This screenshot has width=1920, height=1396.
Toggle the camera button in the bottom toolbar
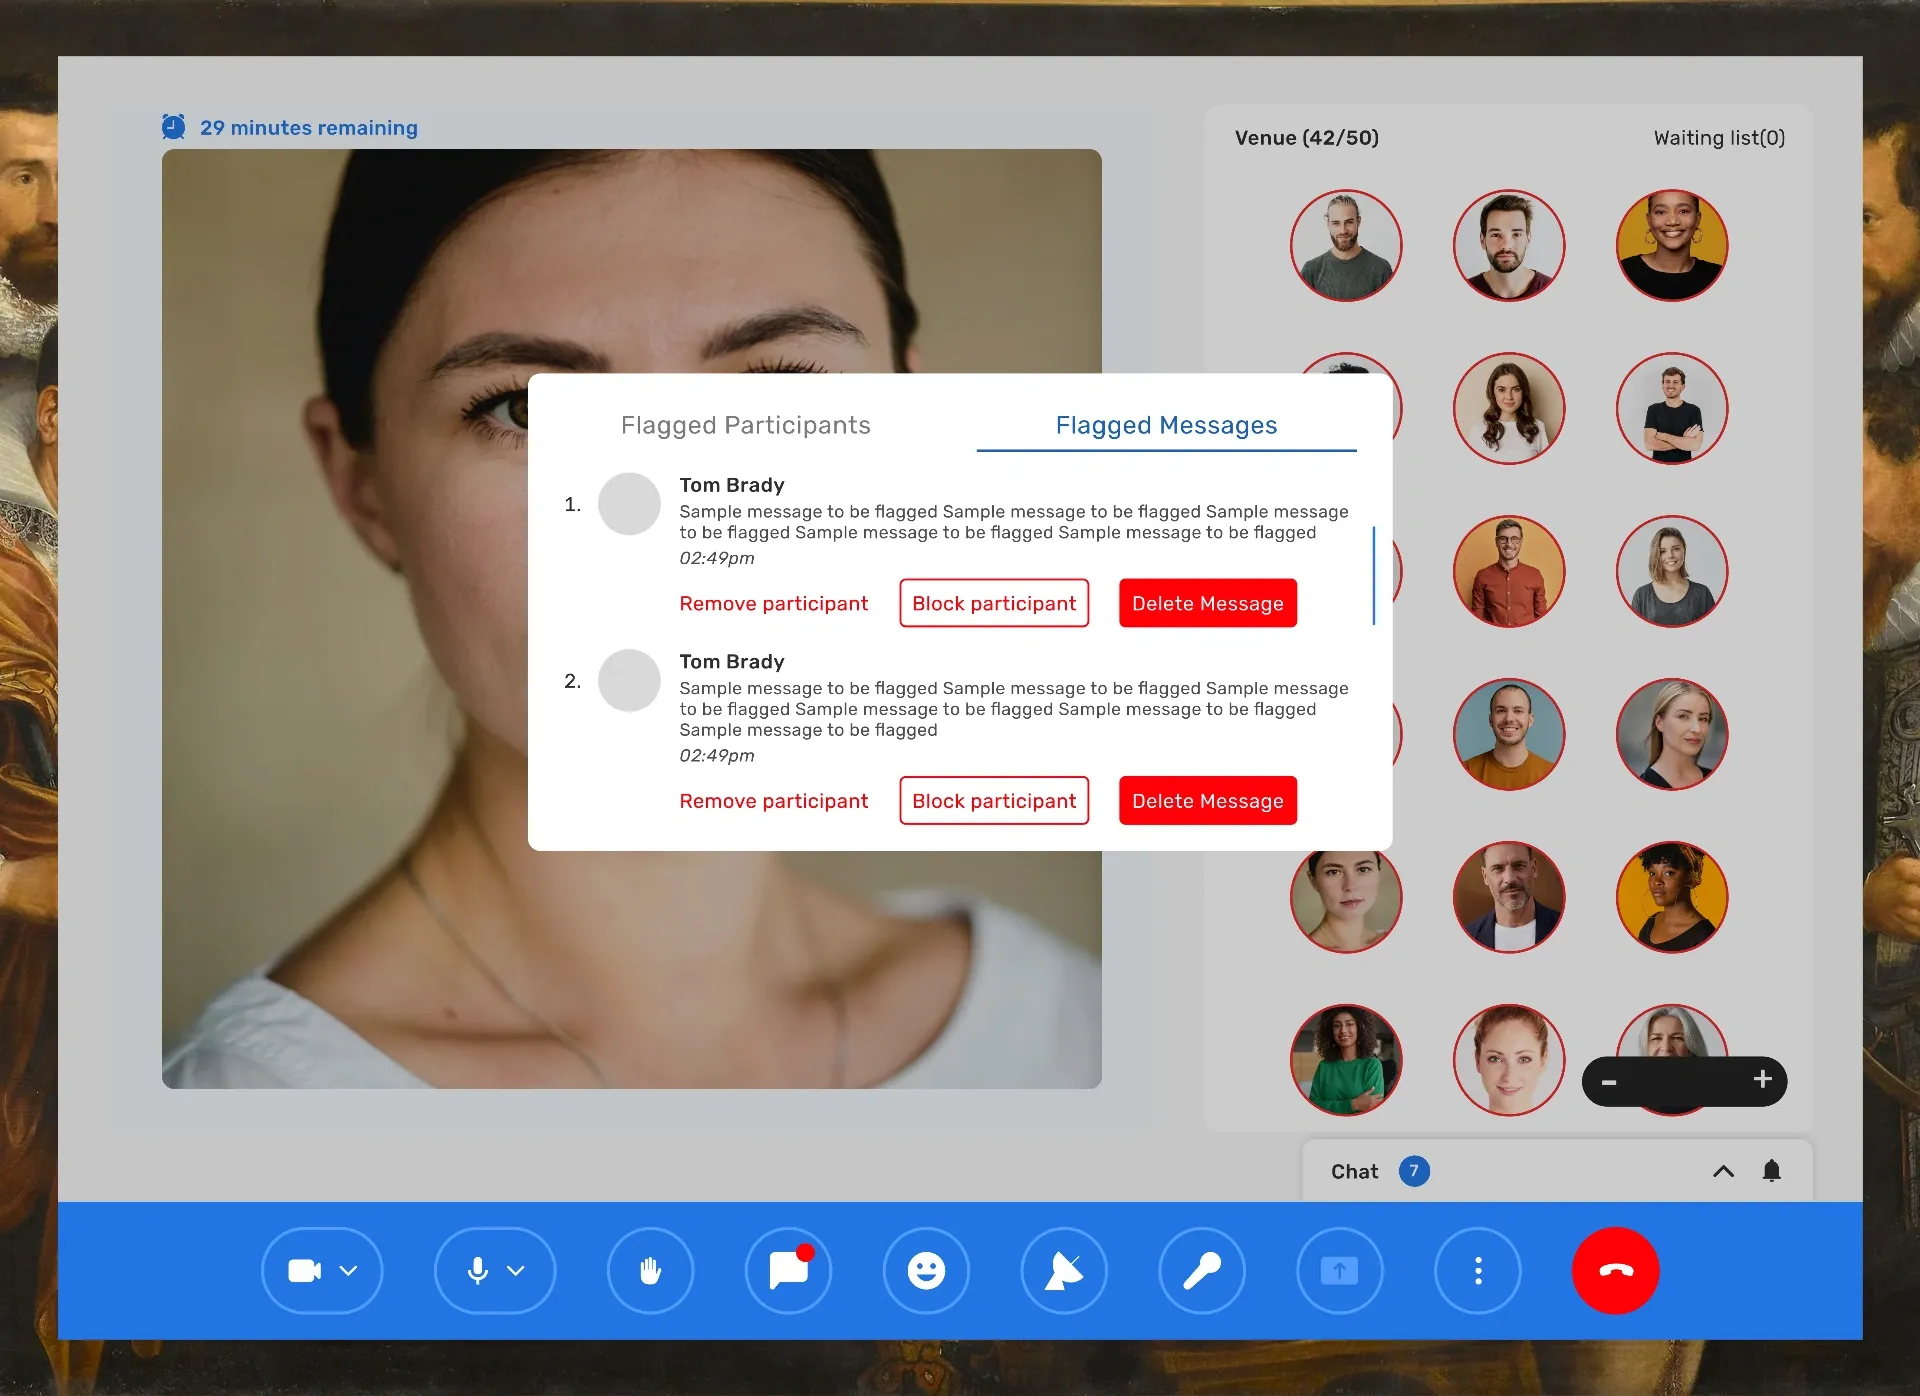pos(304,1270)
